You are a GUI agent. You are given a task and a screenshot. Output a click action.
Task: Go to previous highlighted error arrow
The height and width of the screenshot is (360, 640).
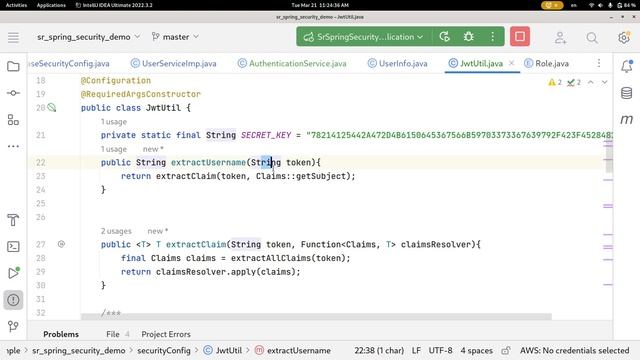click(x=591, y=82)
